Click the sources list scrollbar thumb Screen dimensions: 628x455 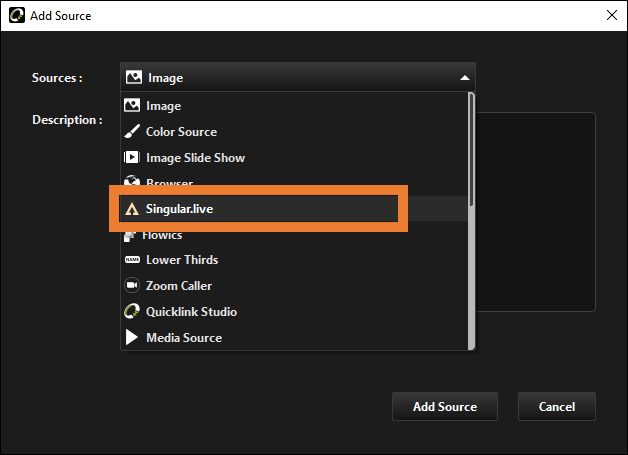click(471, 149)
